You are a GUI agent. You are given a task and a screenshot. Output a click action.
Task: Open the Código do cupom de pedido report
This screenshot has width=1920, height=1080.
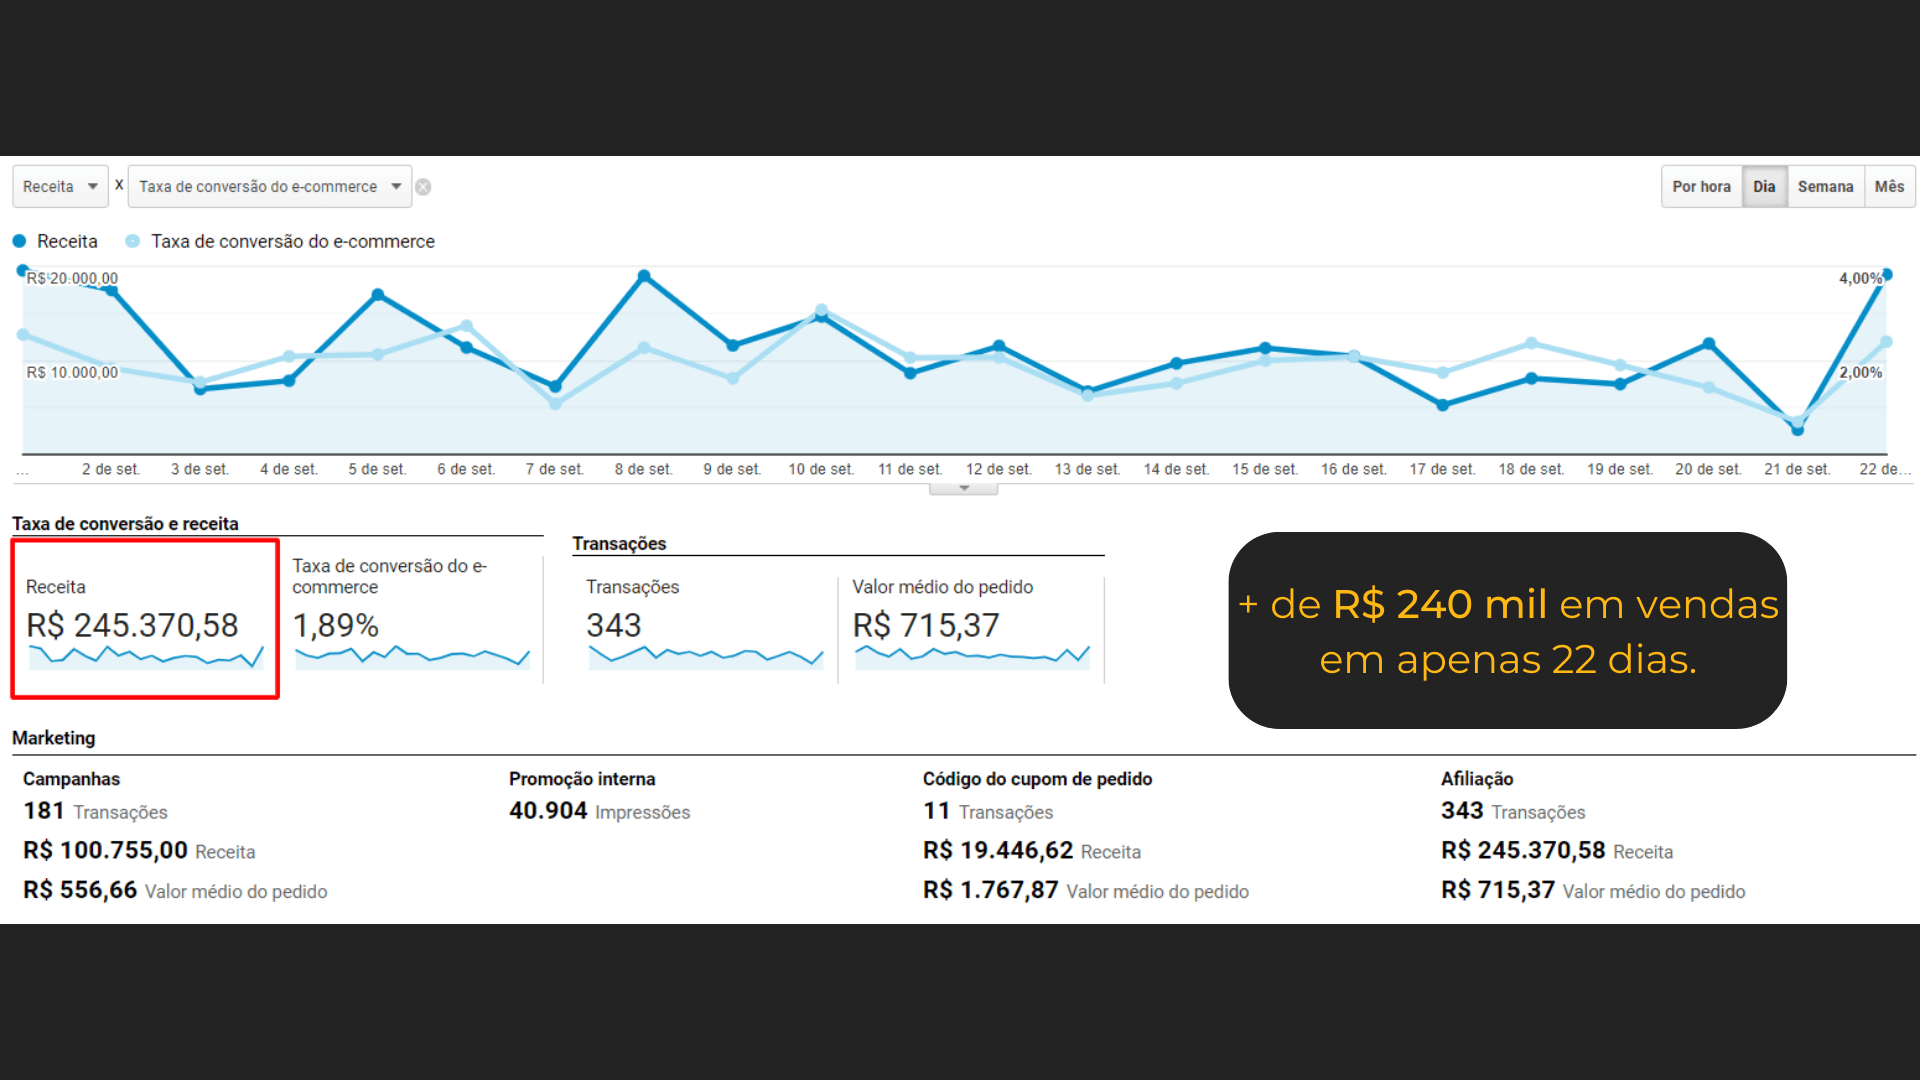coord(1037,779)
